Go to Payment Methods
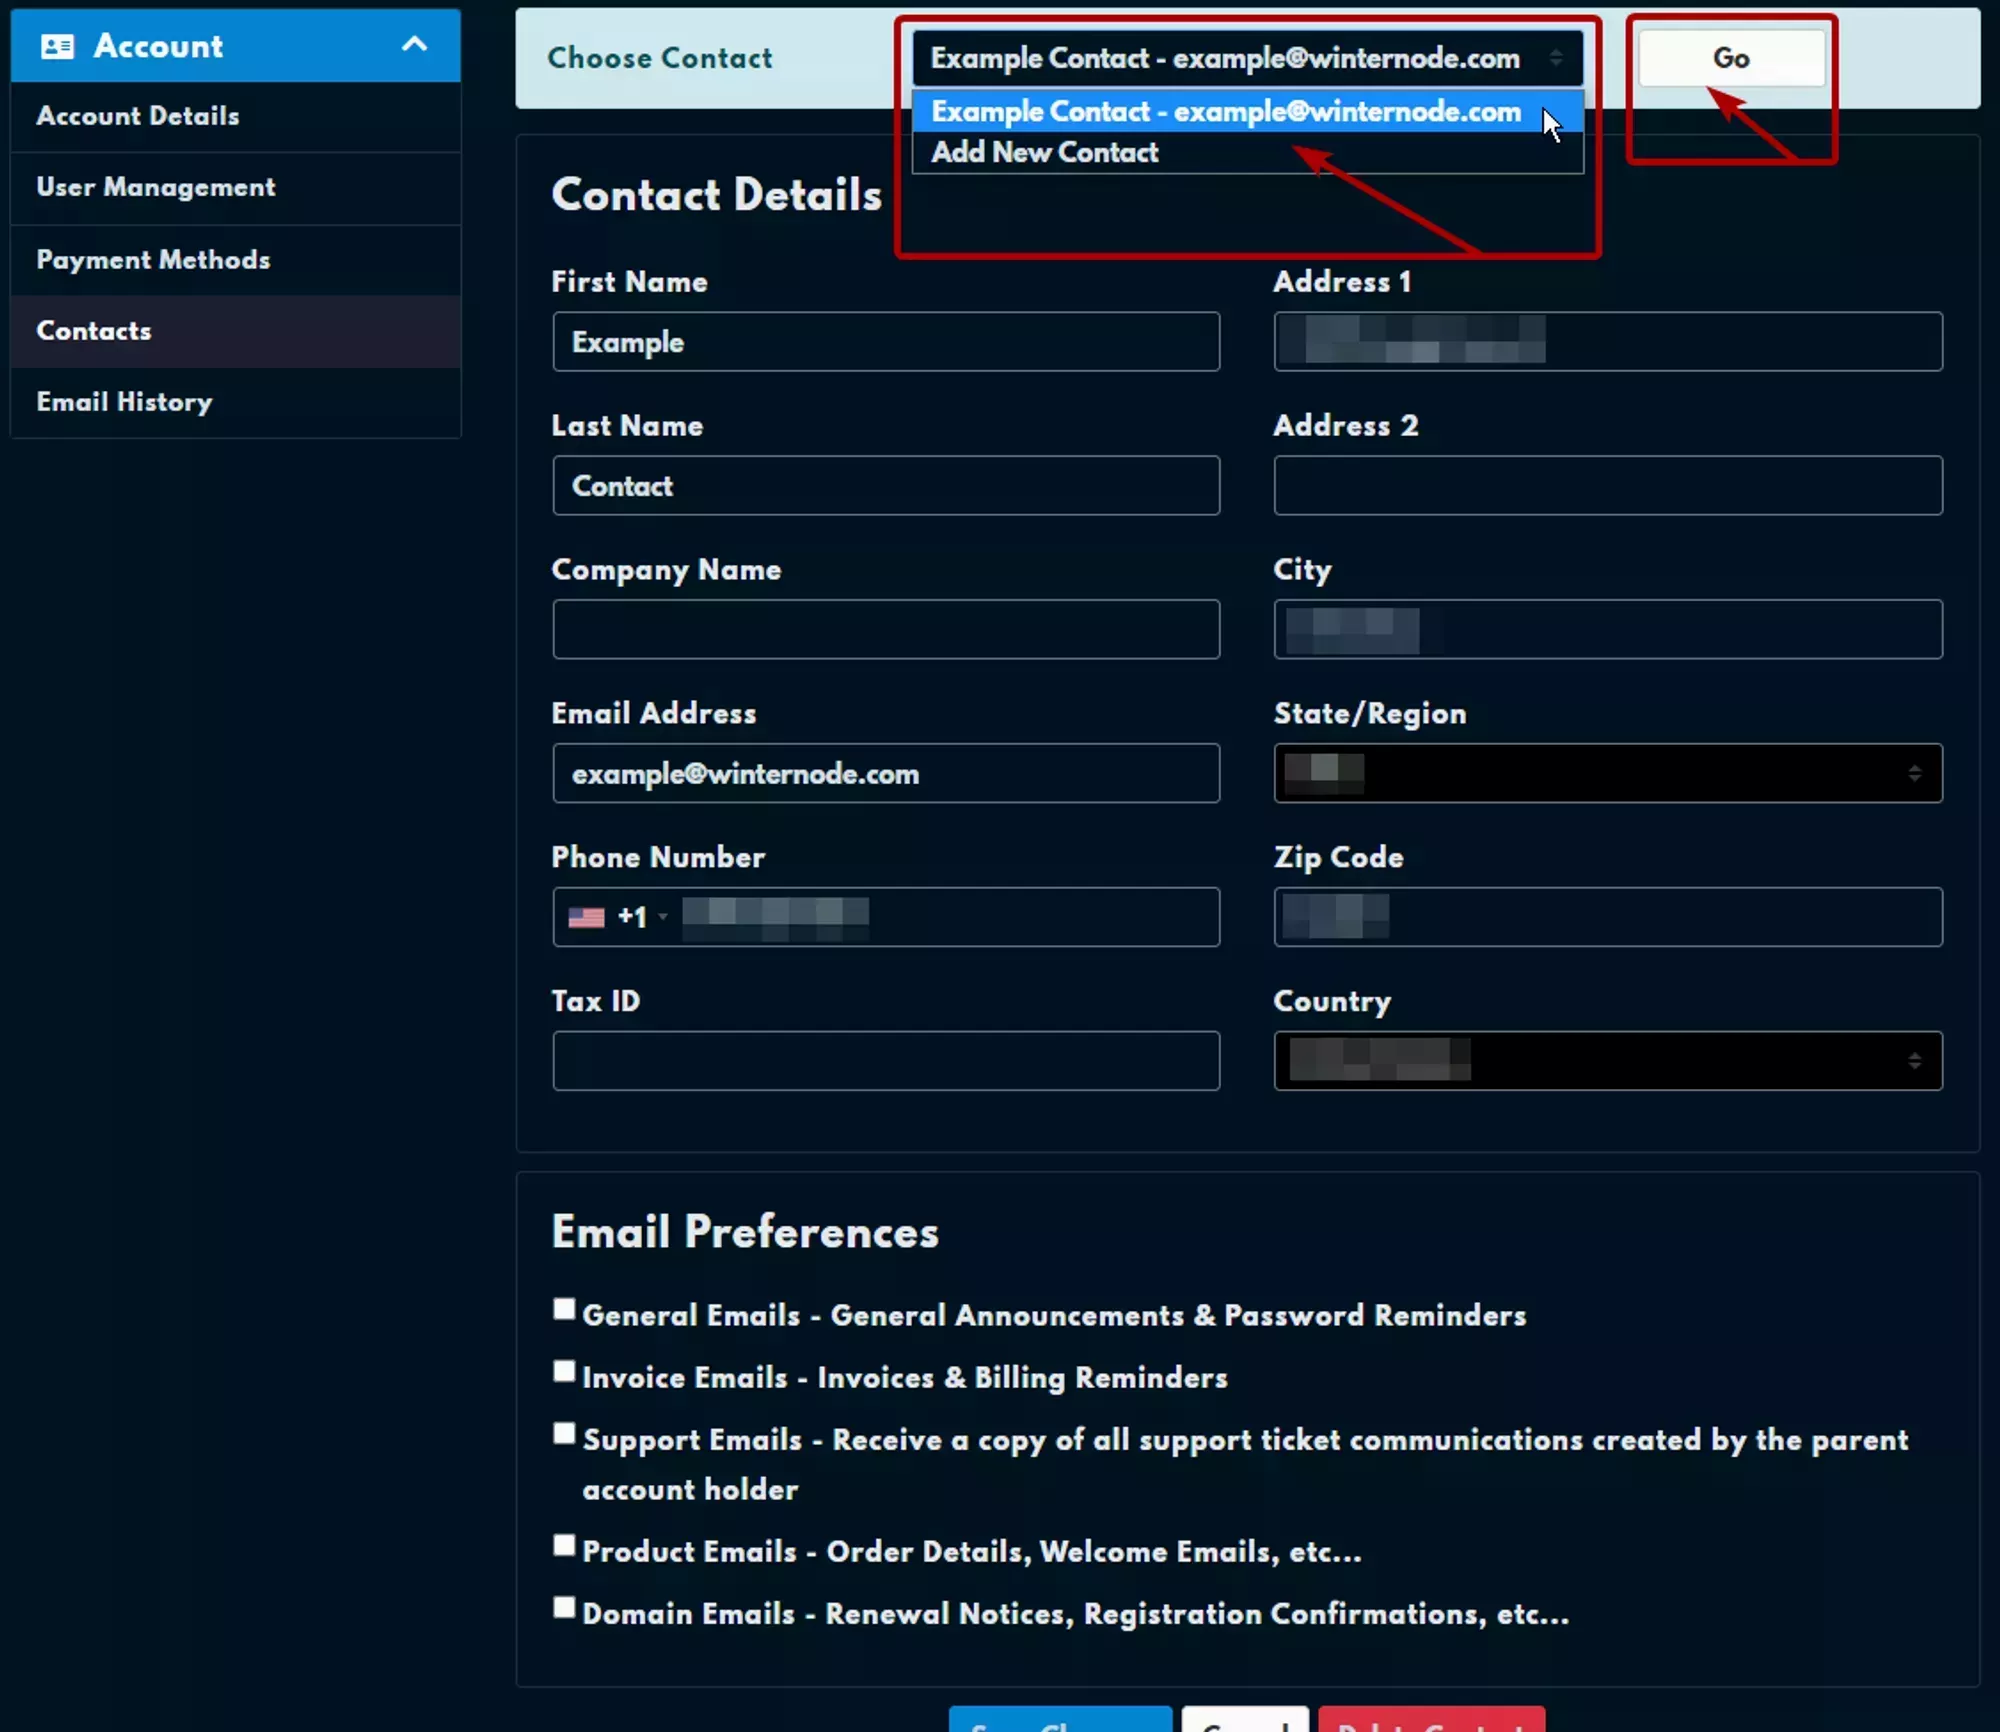2000x1732 pixels. (x=153, y=259)
